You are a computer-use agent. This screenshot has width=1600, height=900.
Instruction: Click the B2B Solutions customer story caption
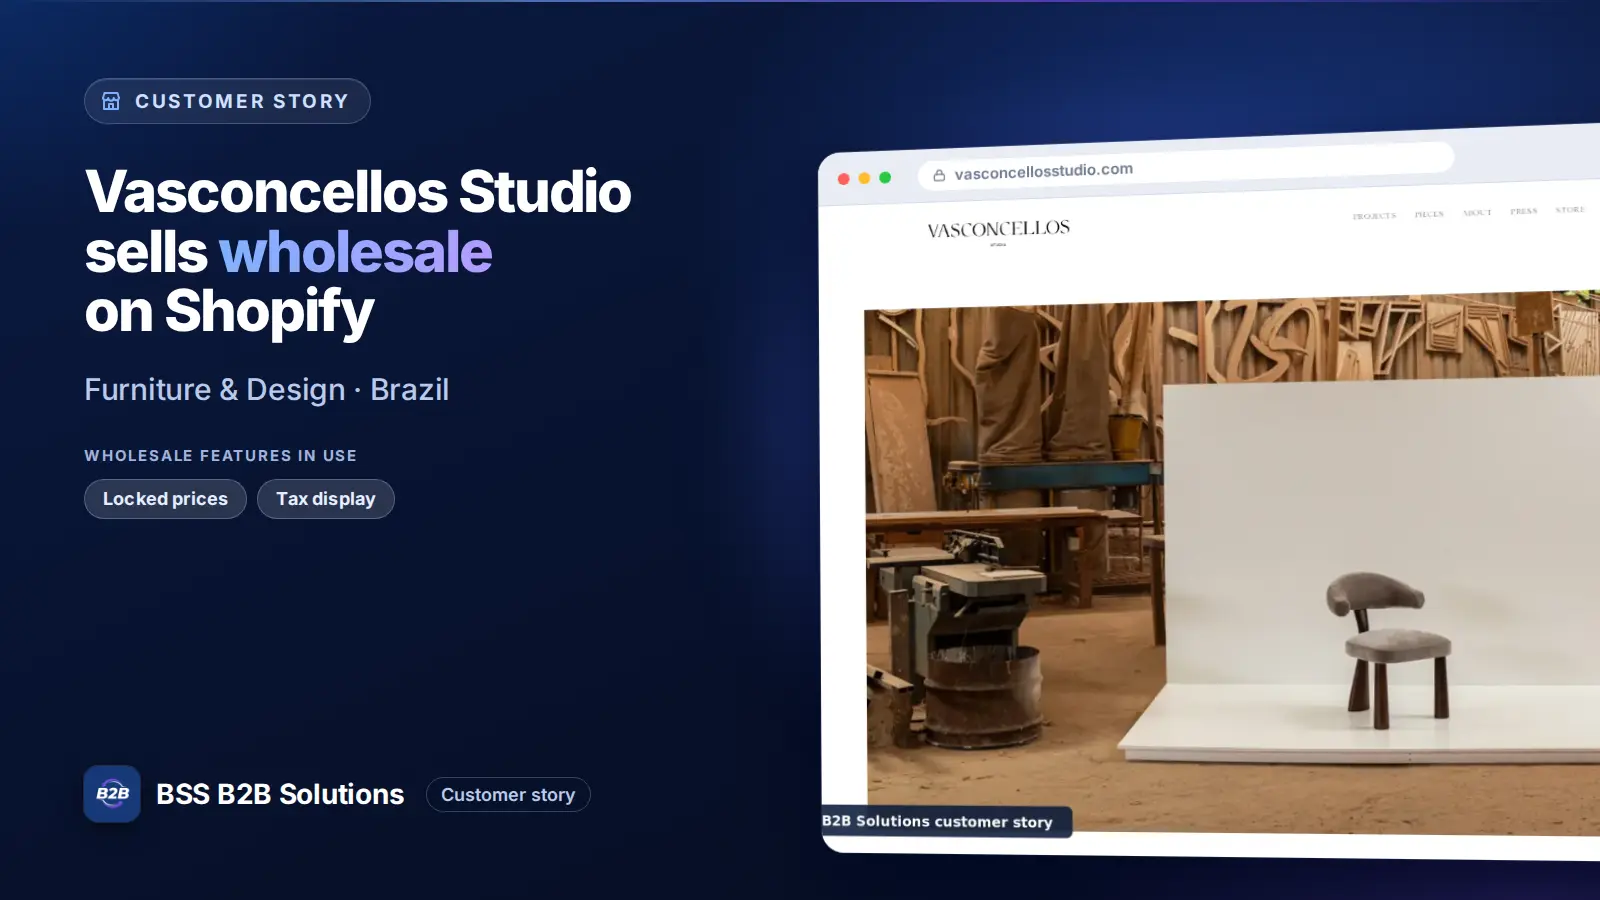(946, 821)
